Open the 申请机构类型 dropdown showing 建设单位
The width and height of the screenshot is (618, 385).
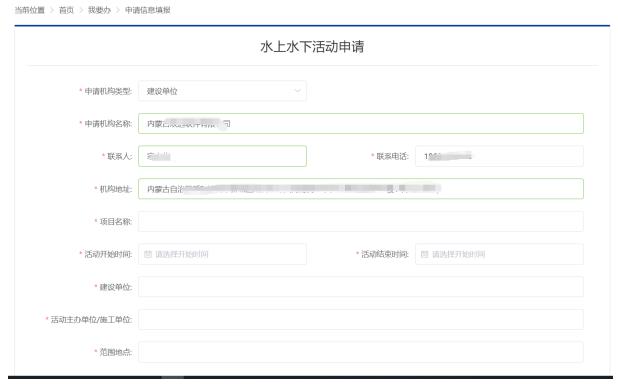pos(222,91)
